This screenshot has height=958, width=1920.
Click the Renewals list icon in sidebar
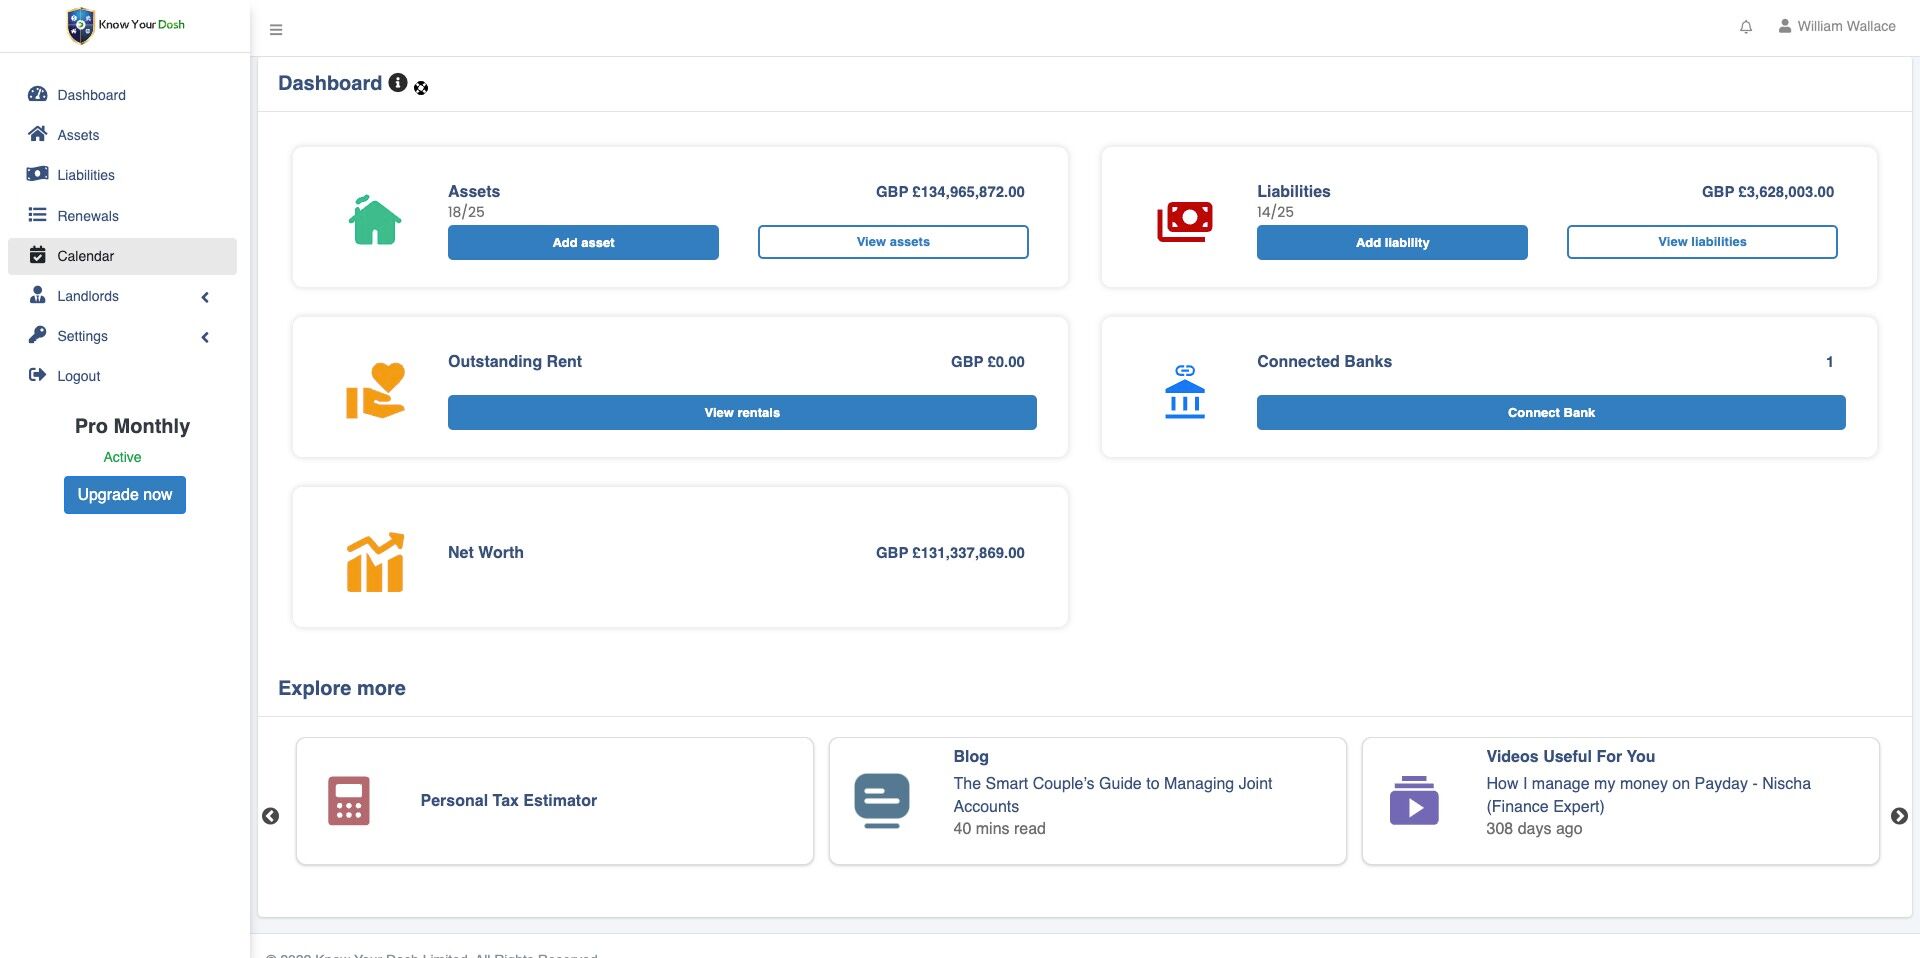coord(38,215)
